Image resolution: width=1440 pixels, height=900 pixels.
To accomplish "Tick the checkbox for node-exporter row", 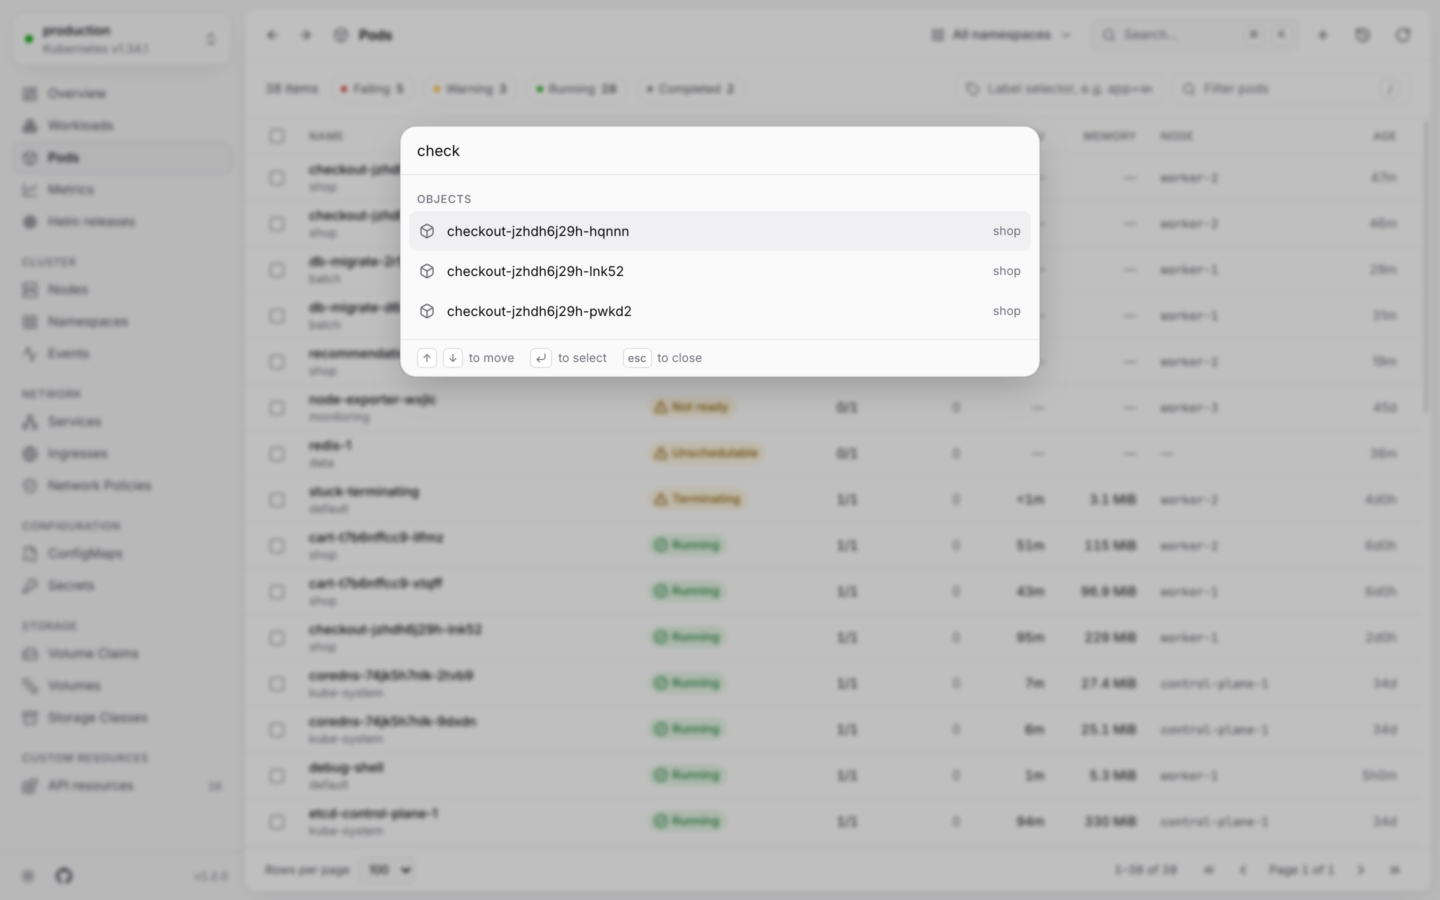I will click(x=277, y=408).
